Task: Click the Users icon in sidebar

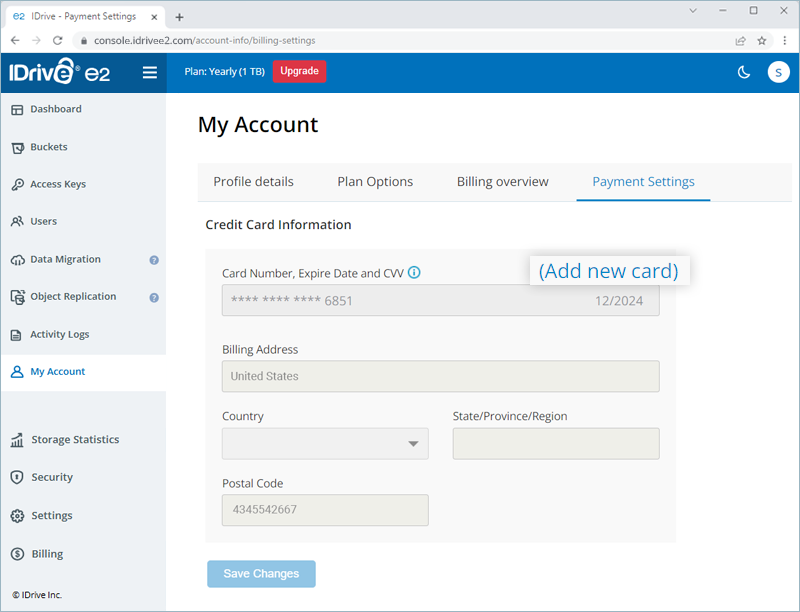Action: (x=17, y=222)
